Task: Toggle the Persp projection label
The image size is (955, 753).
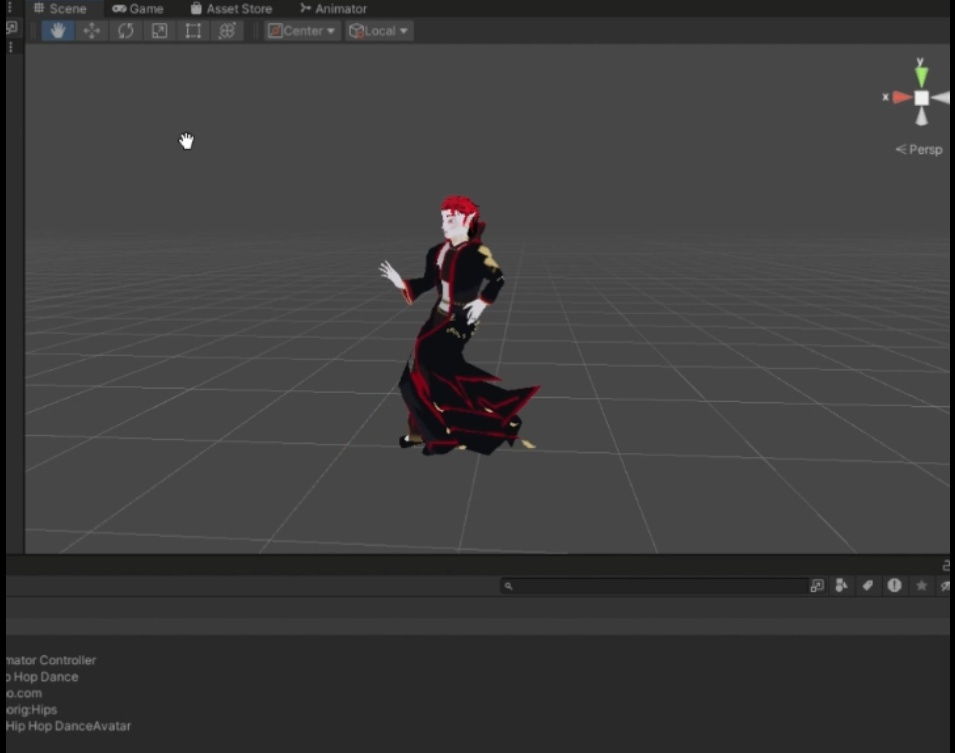Action: (x=918, y=149)
